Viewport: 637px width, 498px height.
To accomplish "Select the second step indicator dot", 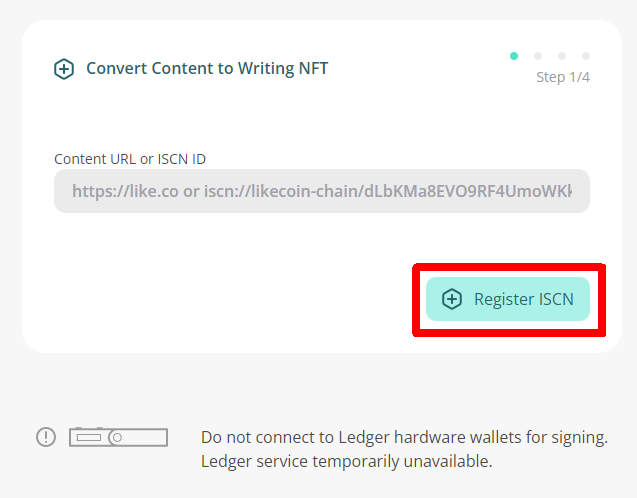I will [538, 56].
